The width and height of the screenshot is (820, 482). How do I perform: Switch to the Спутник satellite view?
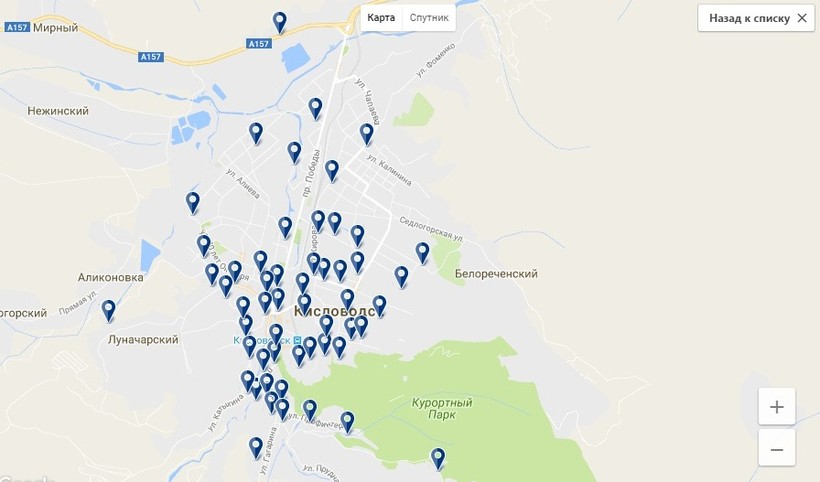(429, 18)
